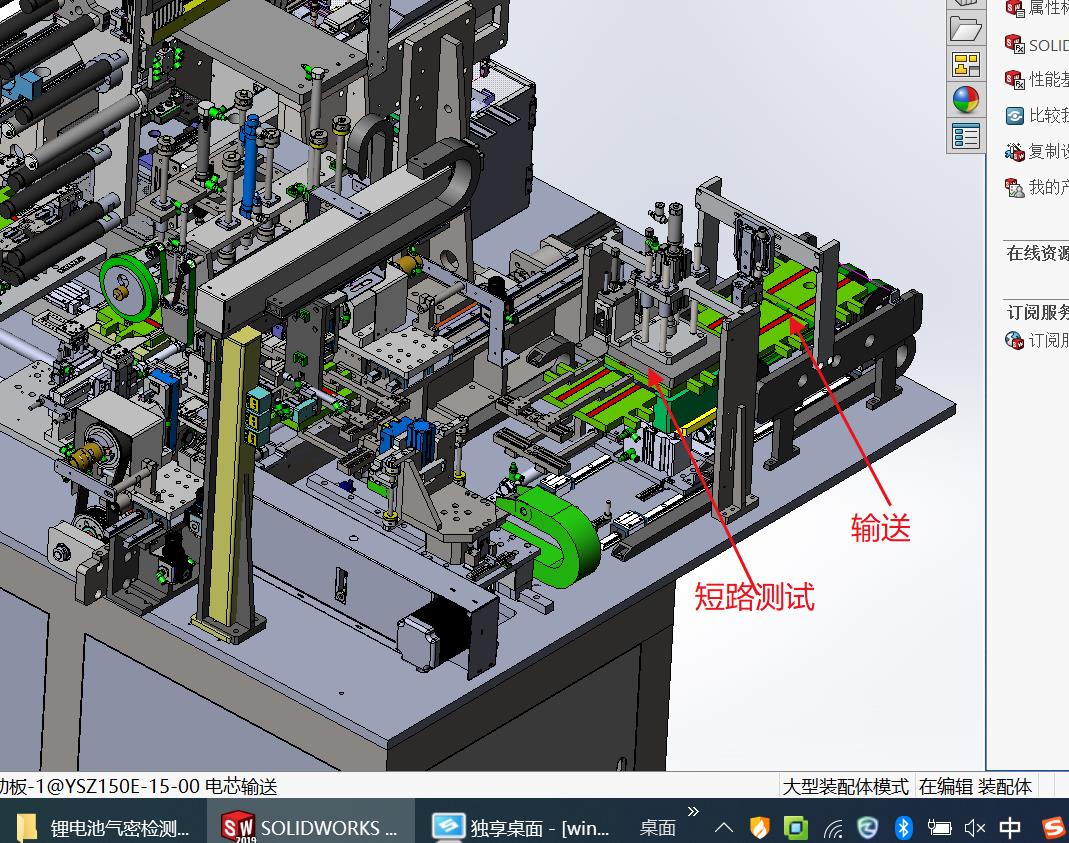Check the battery power tray icon
This screenshot has height=843, width=1069.
939,828
